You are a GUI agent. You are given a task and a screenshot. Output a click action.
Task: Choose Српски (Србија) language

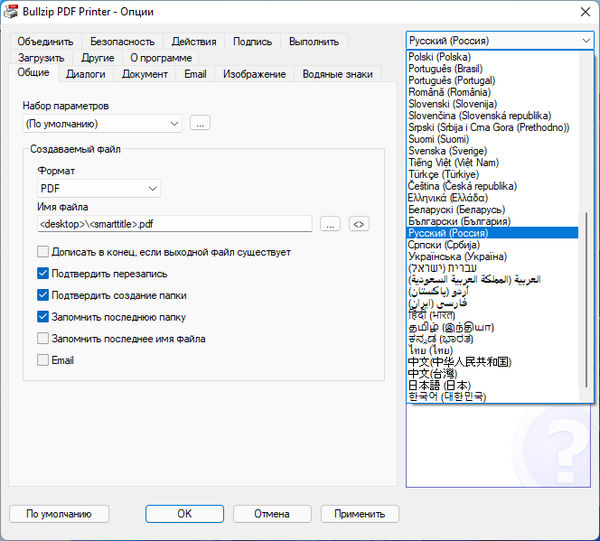pyautogui.click(x=492, y=245)
